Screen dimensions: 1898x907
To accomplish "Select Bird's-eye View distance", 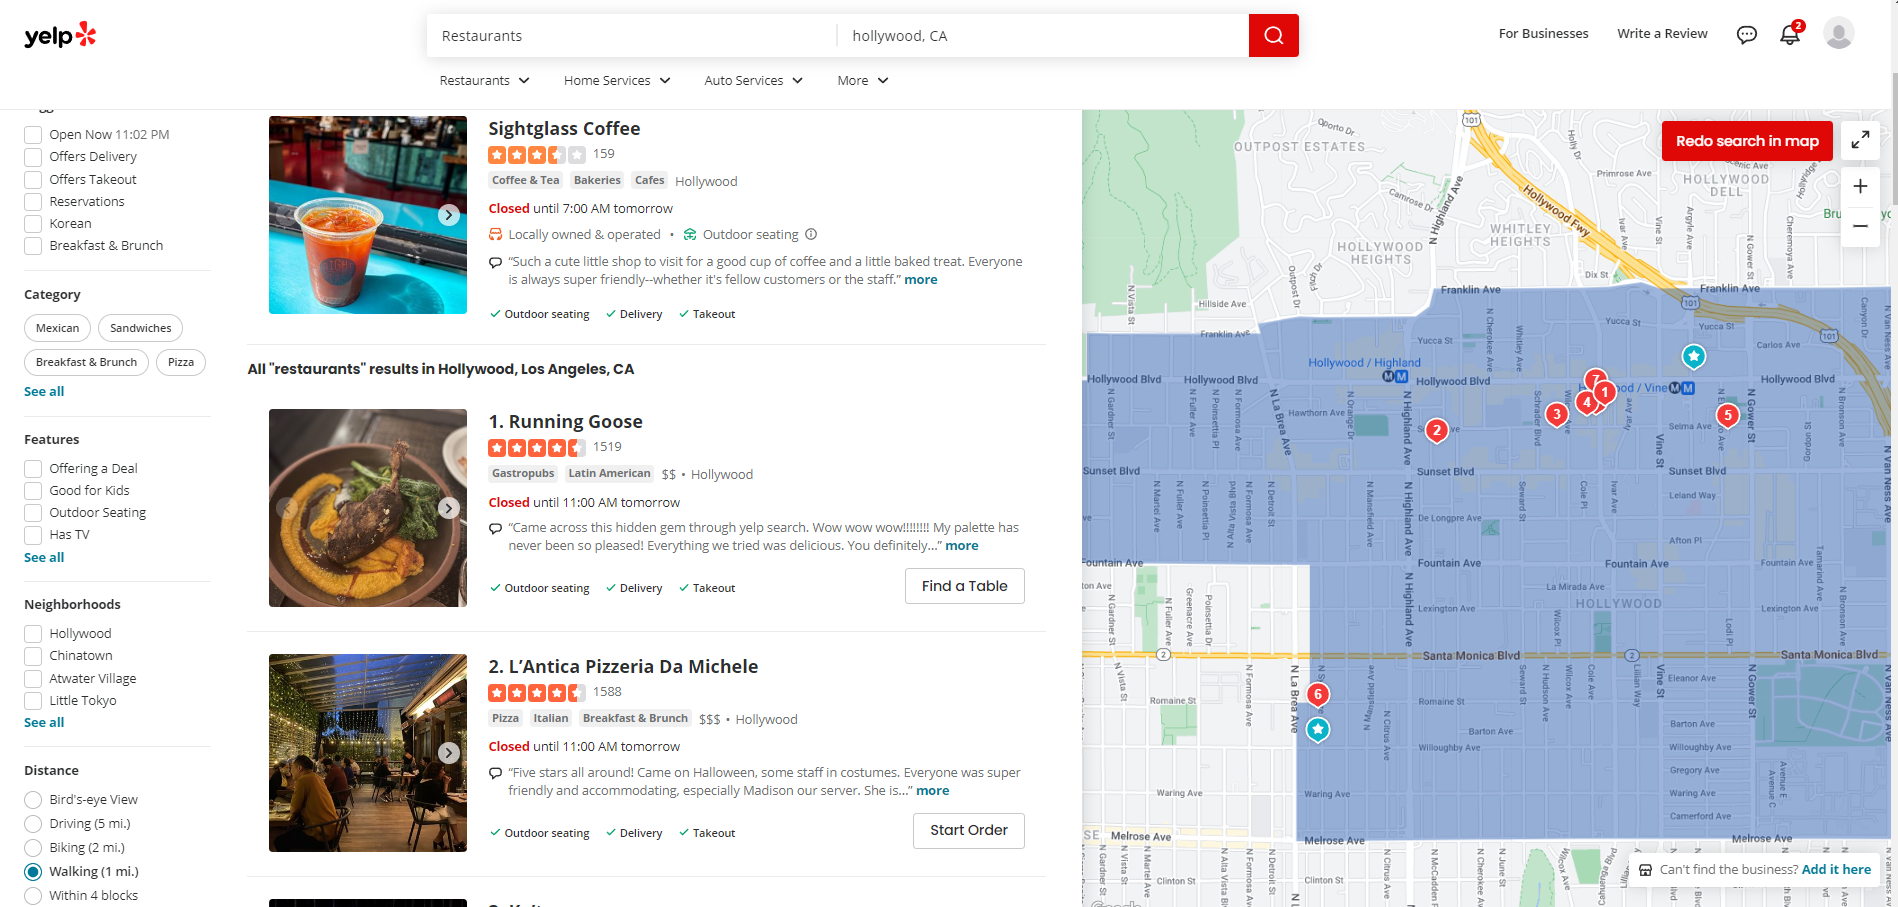I will (x=33, y=800).
